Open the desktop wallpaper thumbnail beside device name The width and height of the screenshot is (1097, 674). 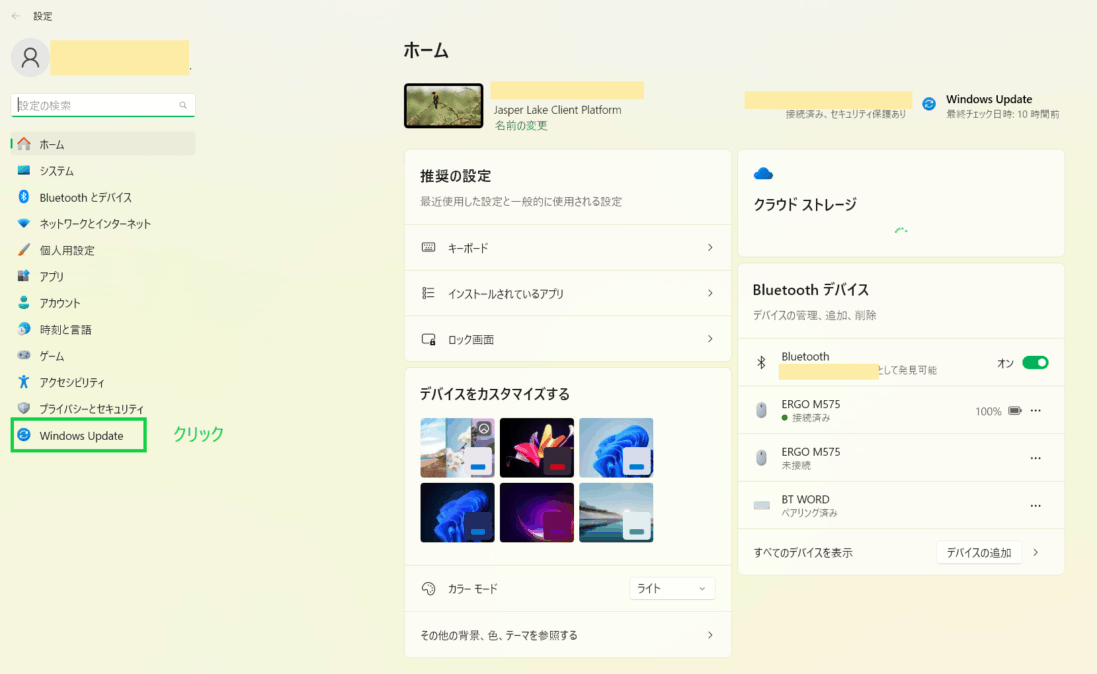pos(444,106)
